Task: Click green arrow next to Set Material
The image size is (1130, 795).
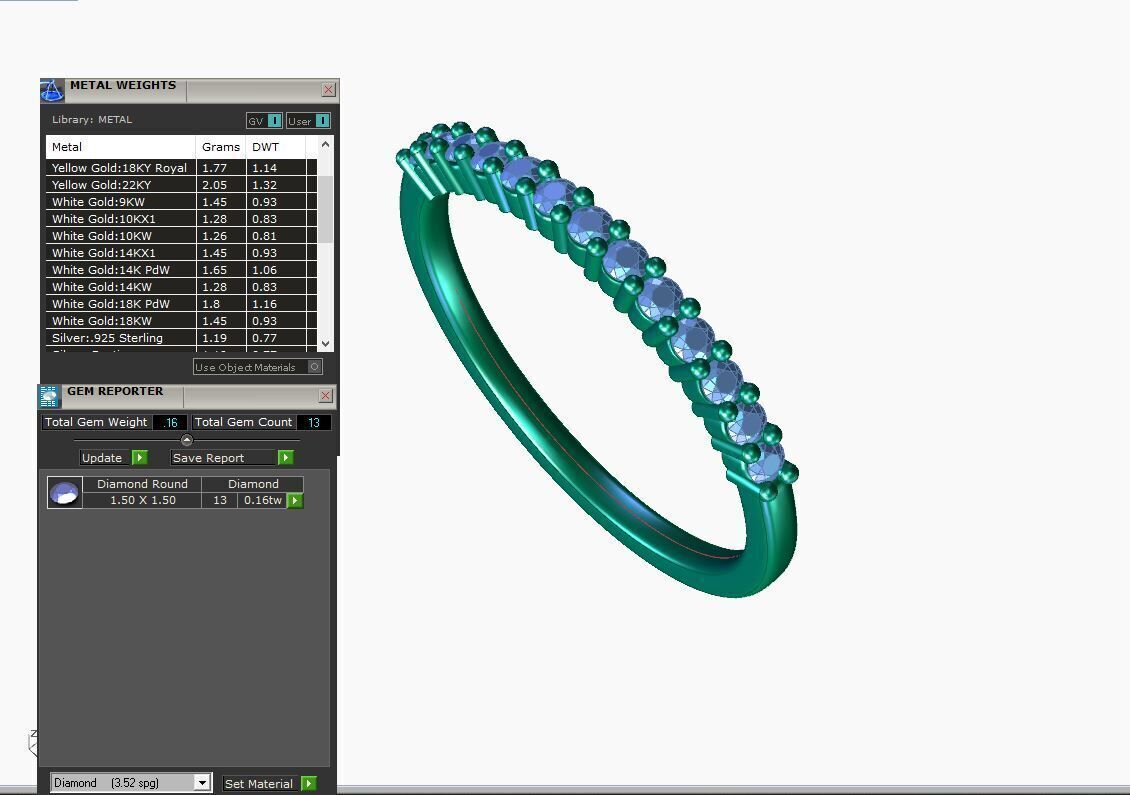Action: pyautogui.click(x=308, y=783)
